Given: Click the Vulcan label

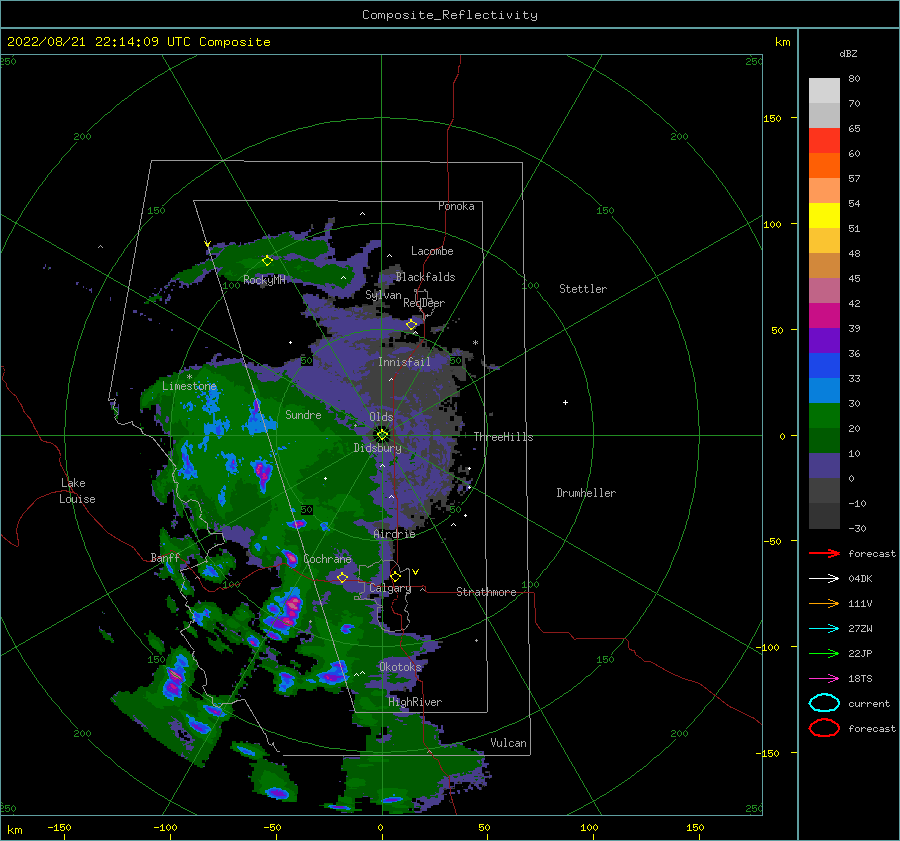Looking at the screenshot, I should click(x=508, y=743).
